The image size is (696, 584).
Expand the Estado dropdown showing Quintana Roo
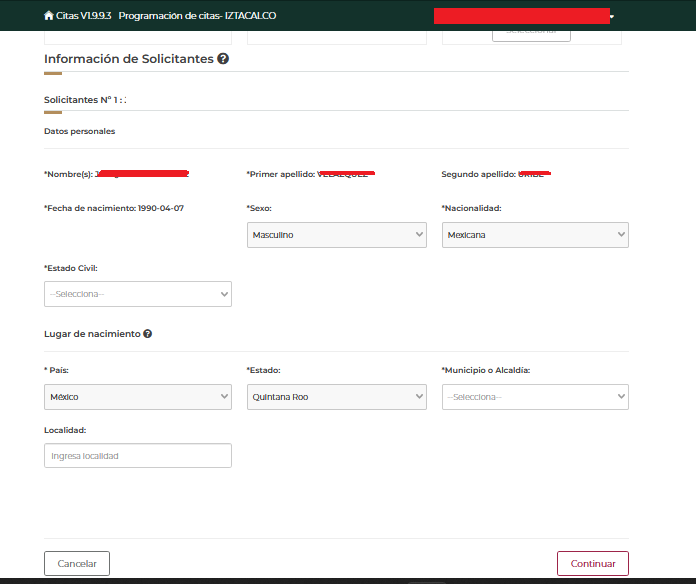[x=337, y=397]
